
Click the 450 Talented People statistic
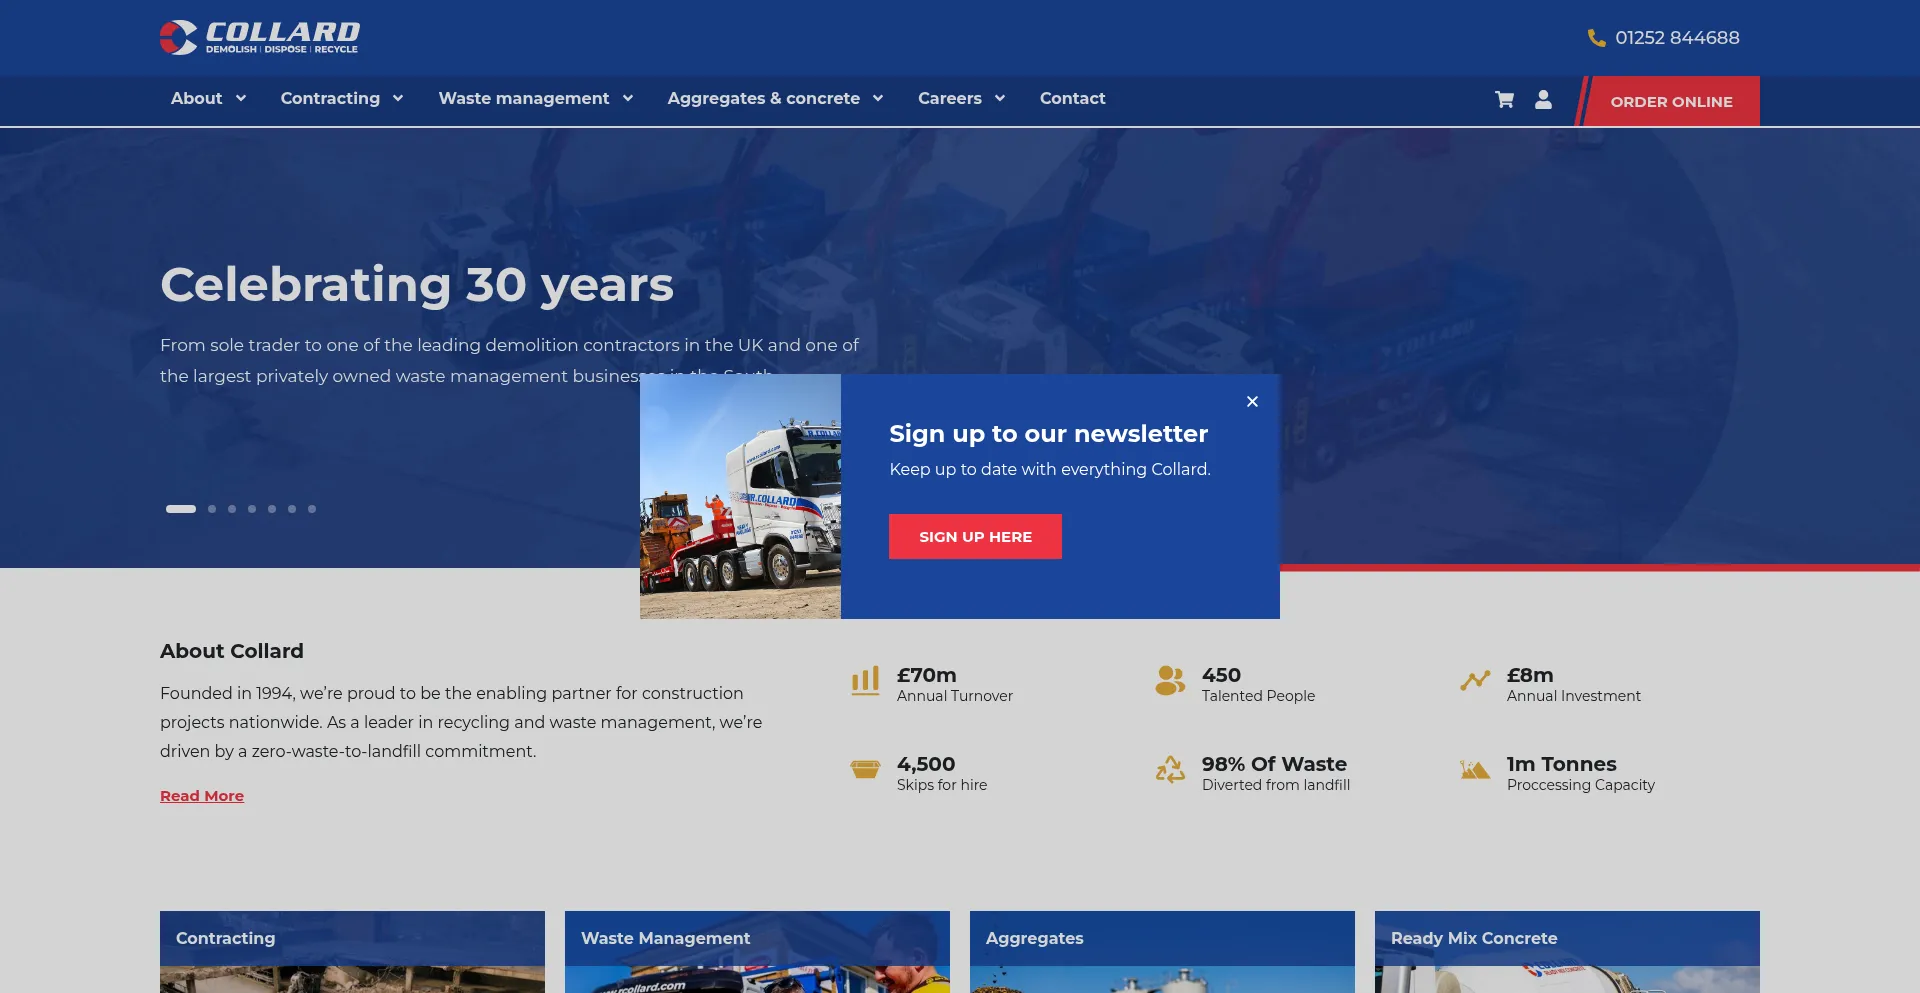click(1258, 685)
